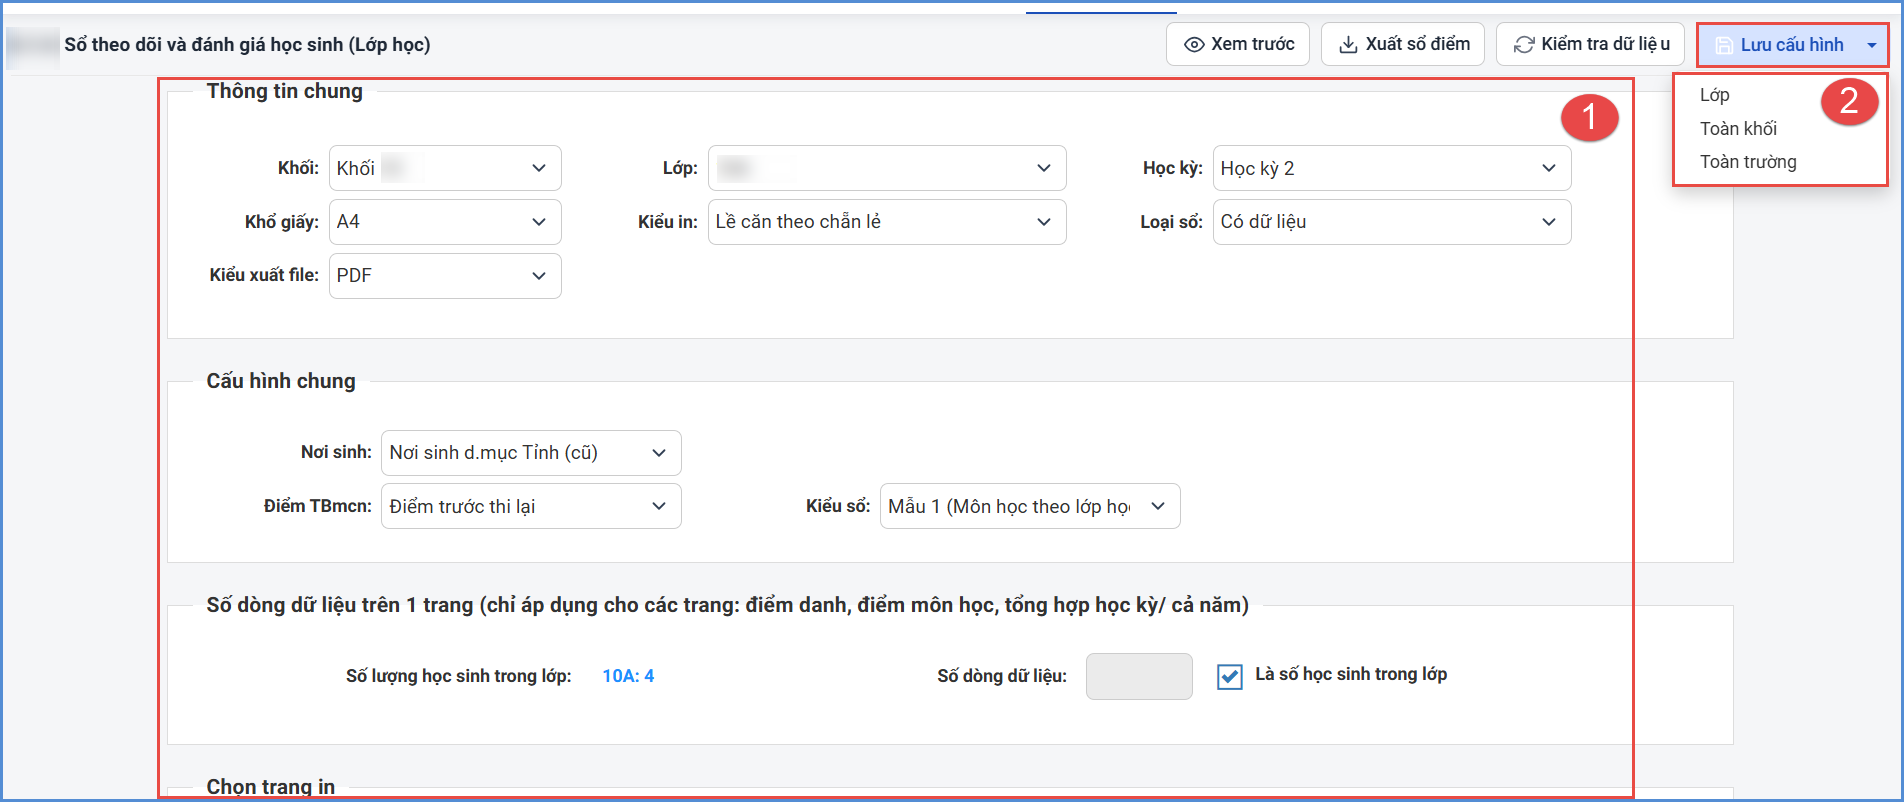Click the Xem trước button
Image resolution: width=1904 pixels, height=802 pixels.
(x=1238, y=44)
